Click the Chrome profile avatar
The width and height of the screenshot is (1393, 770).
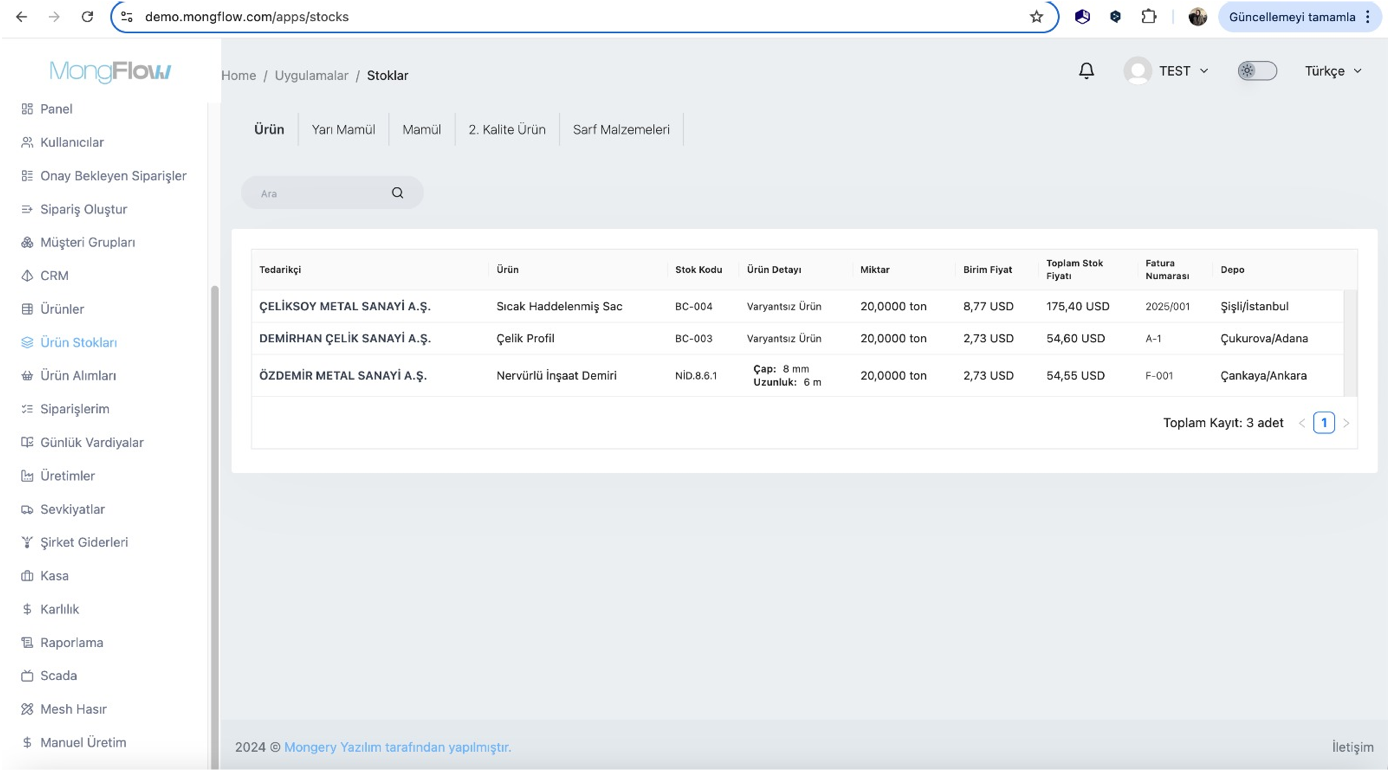1197,17
